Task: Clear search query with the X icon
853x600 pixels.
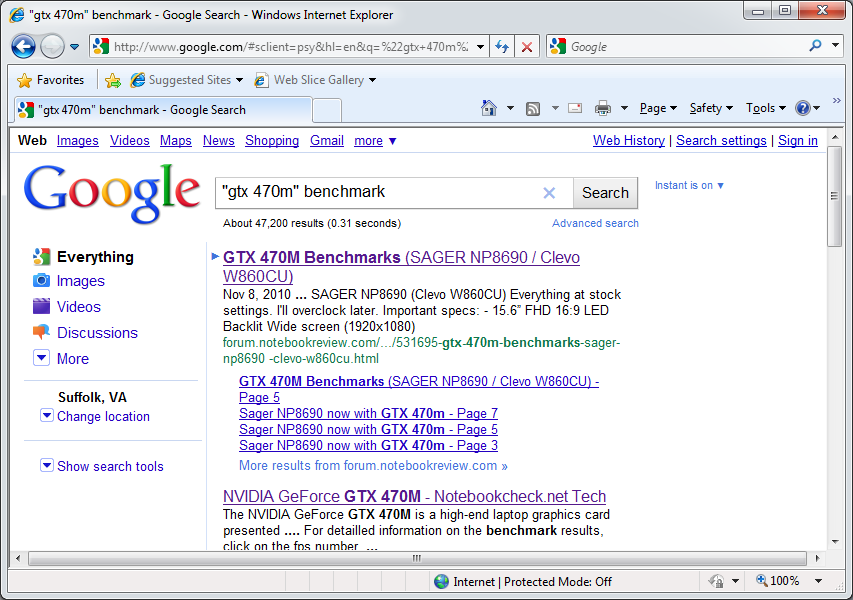Action: point(549,193)
